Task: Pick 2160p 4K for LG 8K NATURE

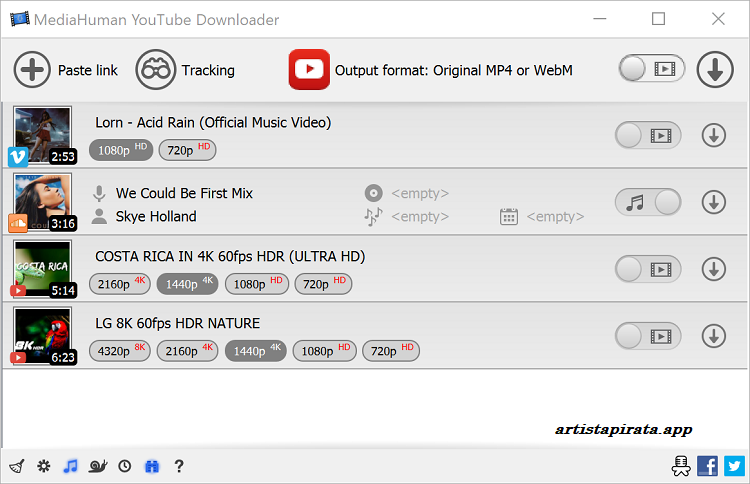Action: point(188,351)
